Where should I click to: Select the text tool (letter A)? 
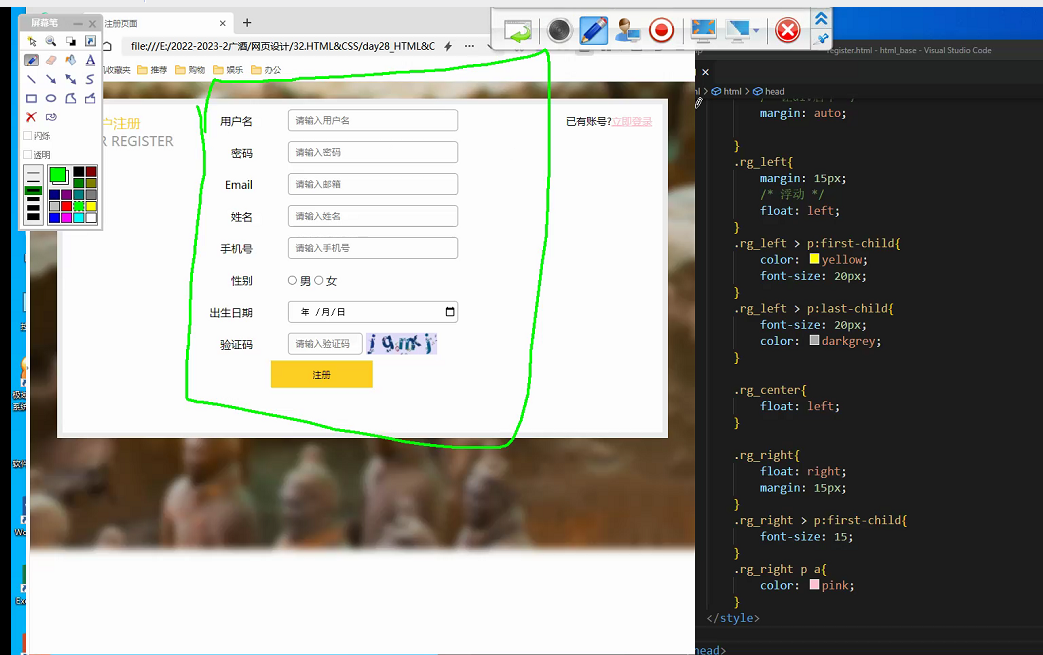coord(90,60)
